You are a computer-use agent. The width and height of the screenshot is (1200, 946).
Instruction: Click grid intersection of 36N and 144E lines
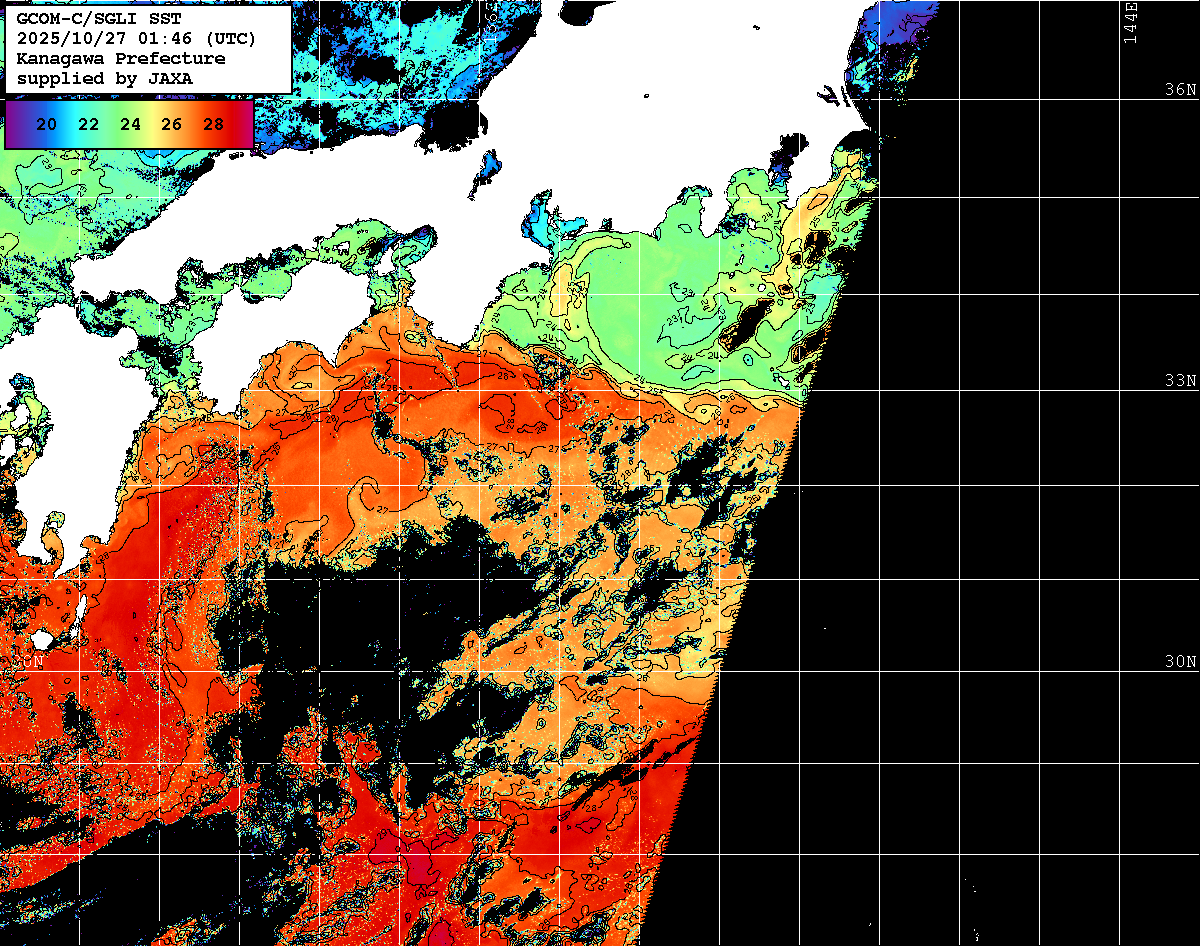(1119, 99)
